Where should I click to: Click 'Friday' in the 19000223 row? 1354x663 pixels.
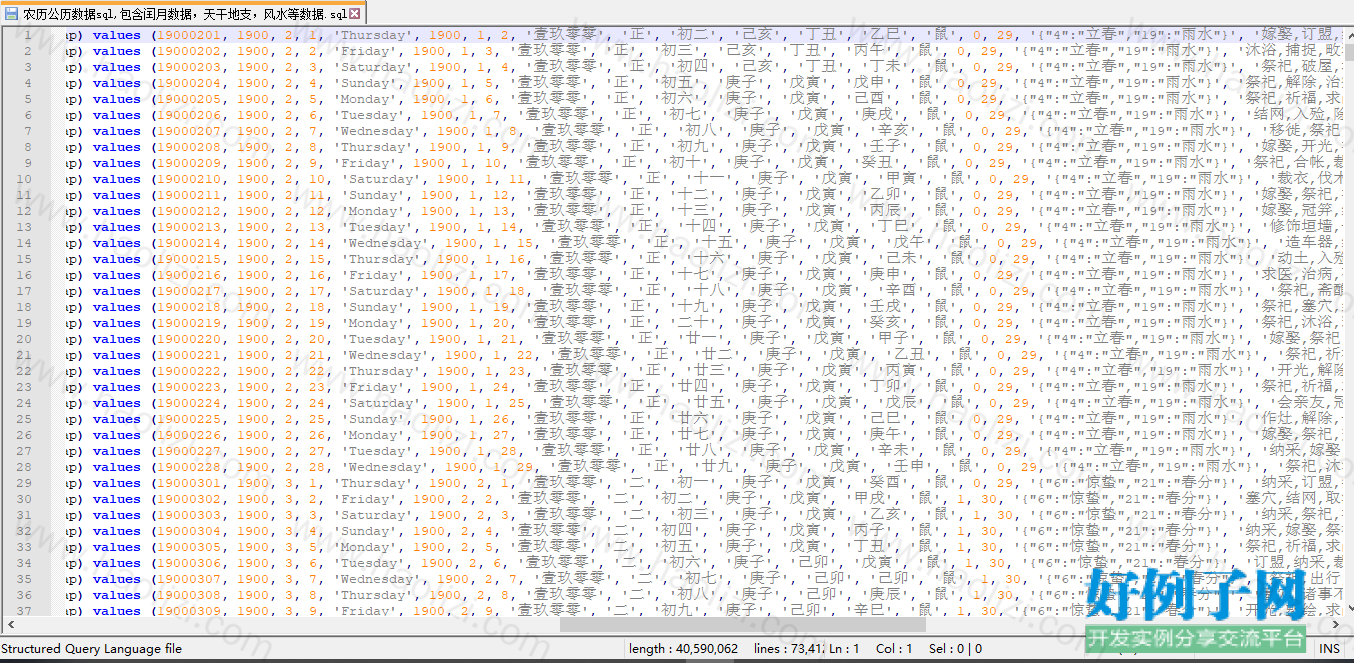(371, 387)
